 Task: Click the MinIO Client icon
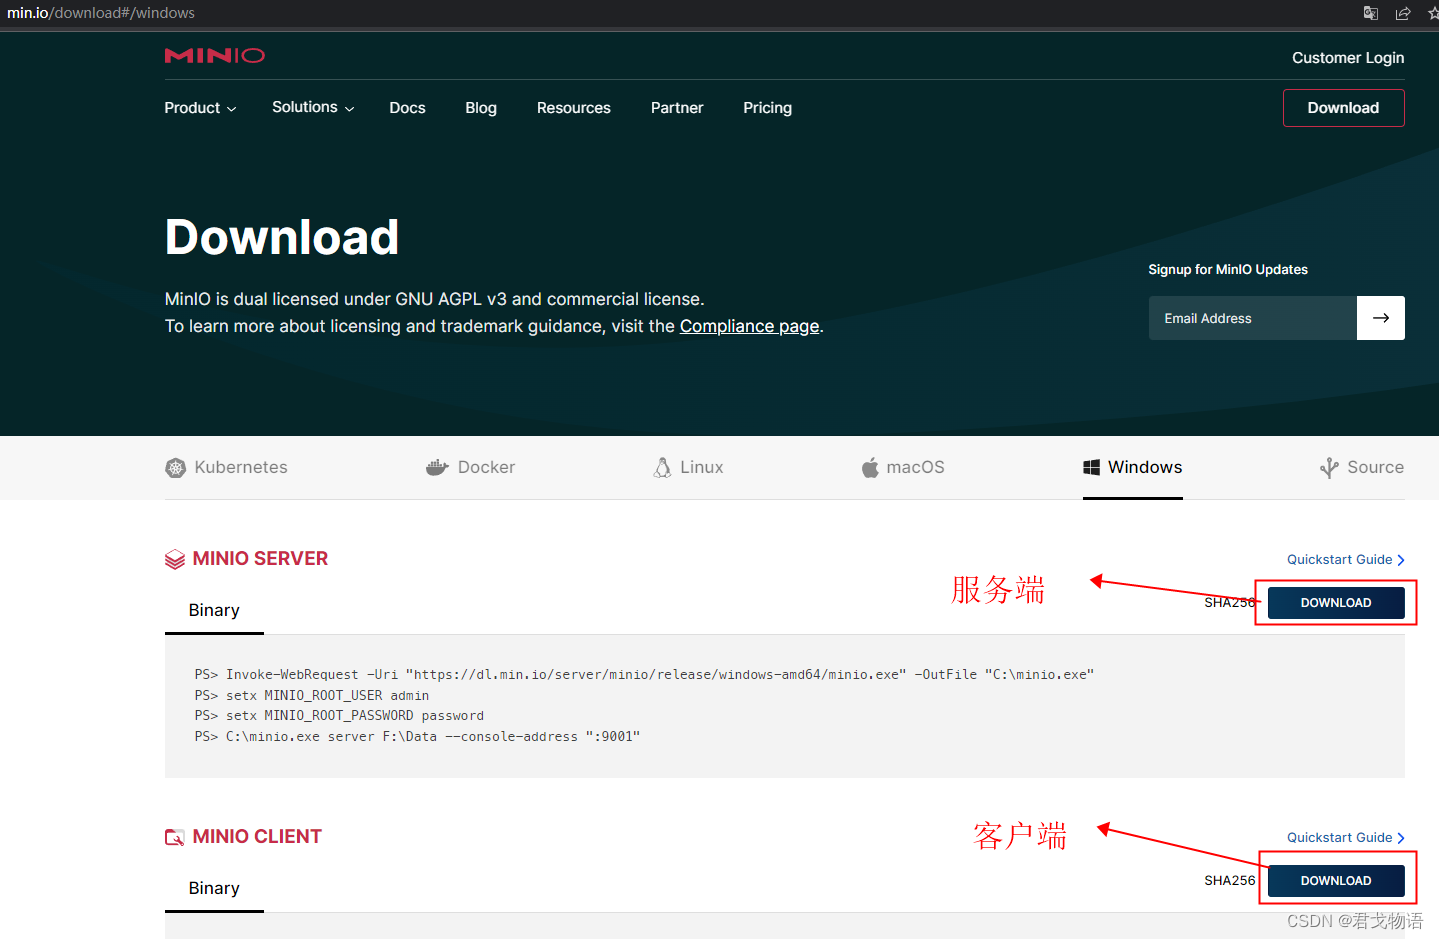click(175, 837)
